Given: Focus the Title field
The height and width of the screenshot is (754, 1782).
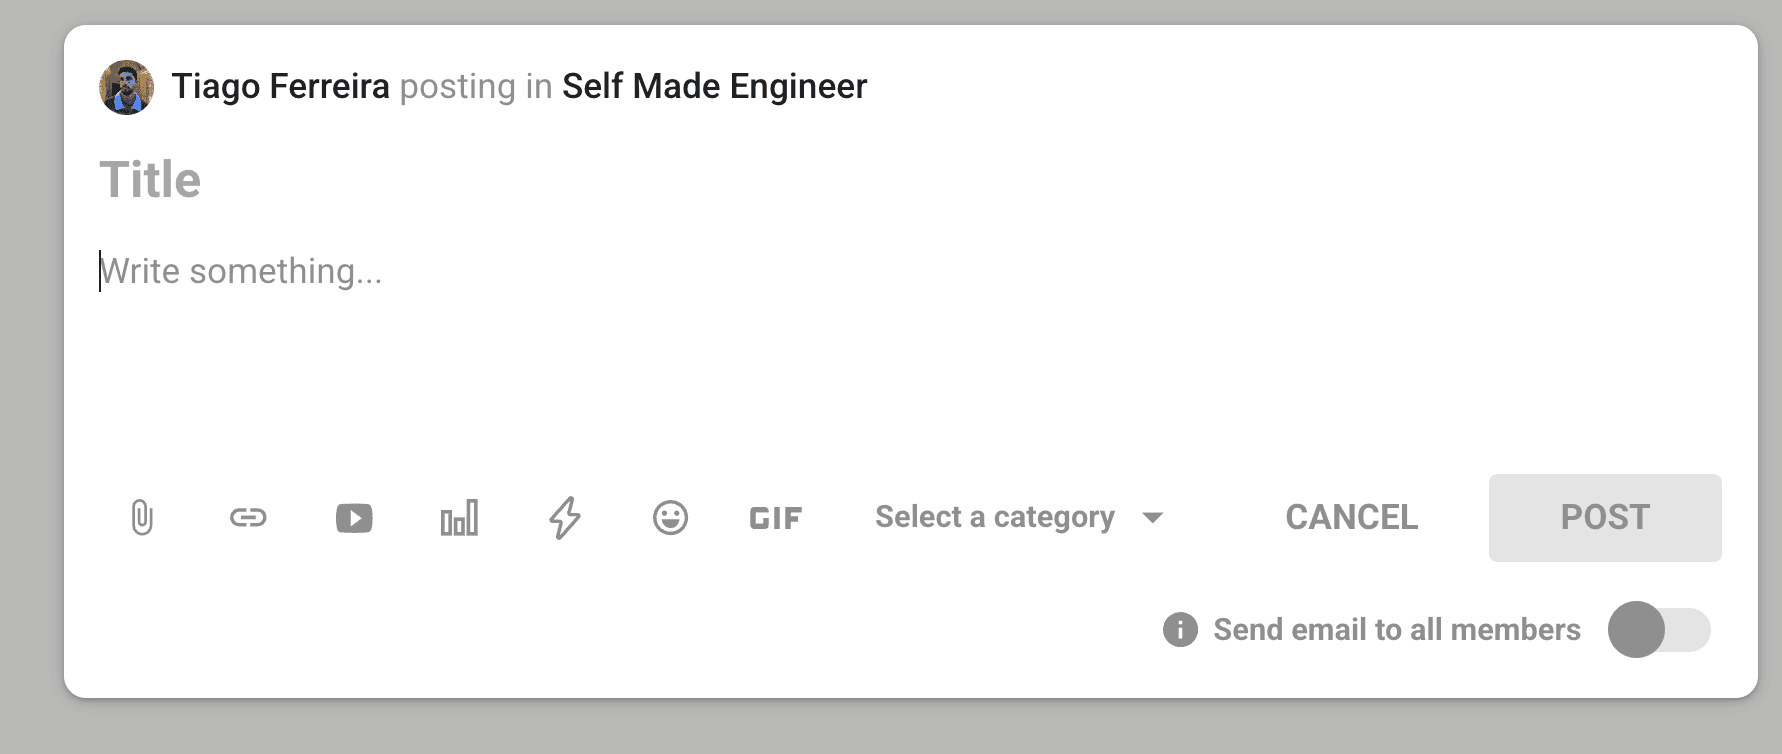Looking at the screenshot, I should [910, 180].
